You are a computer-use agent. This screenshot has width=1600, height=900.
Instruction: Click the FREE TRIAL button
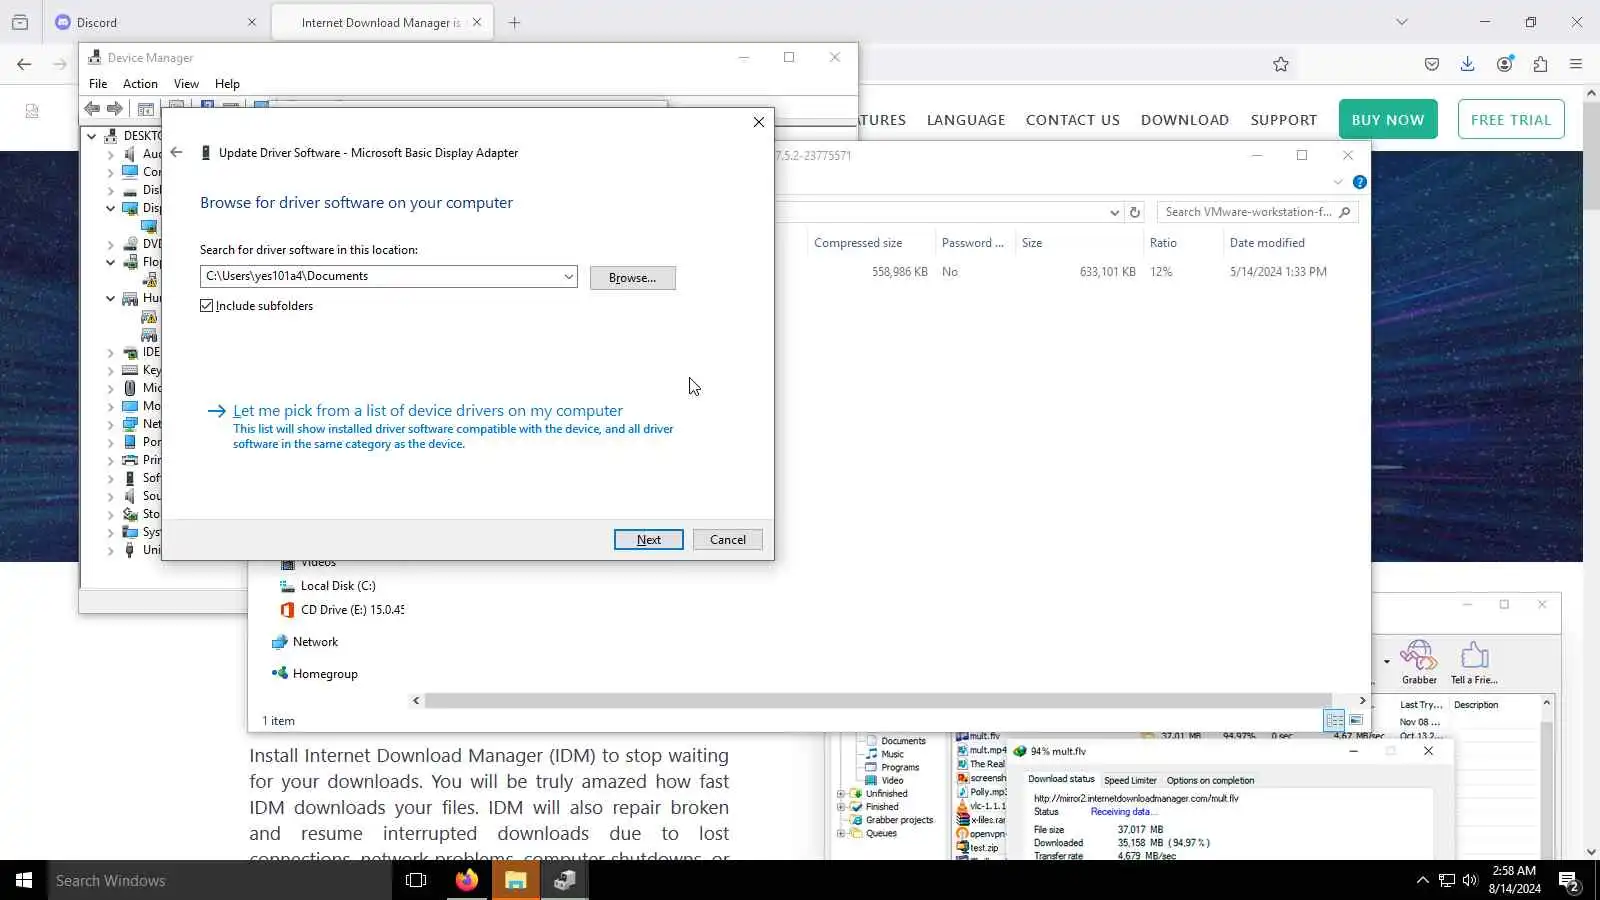[x=1511, y=119]
